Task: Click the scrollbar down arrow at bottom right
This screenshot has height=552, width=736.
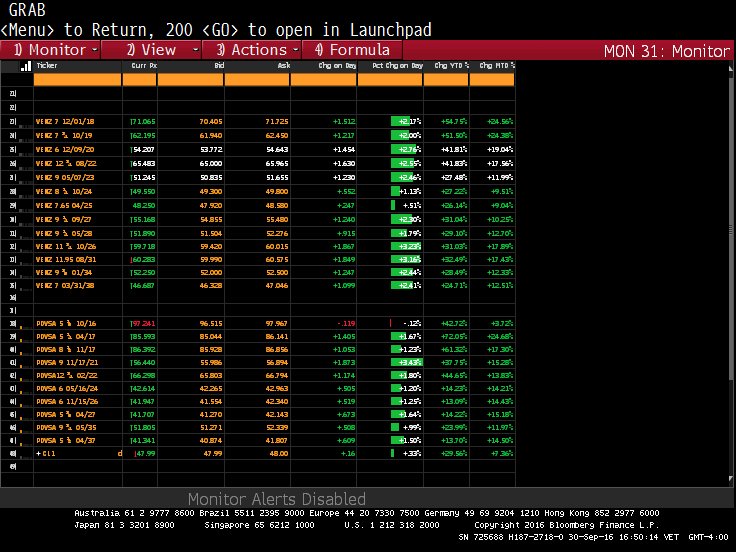Action: (730, 479)
